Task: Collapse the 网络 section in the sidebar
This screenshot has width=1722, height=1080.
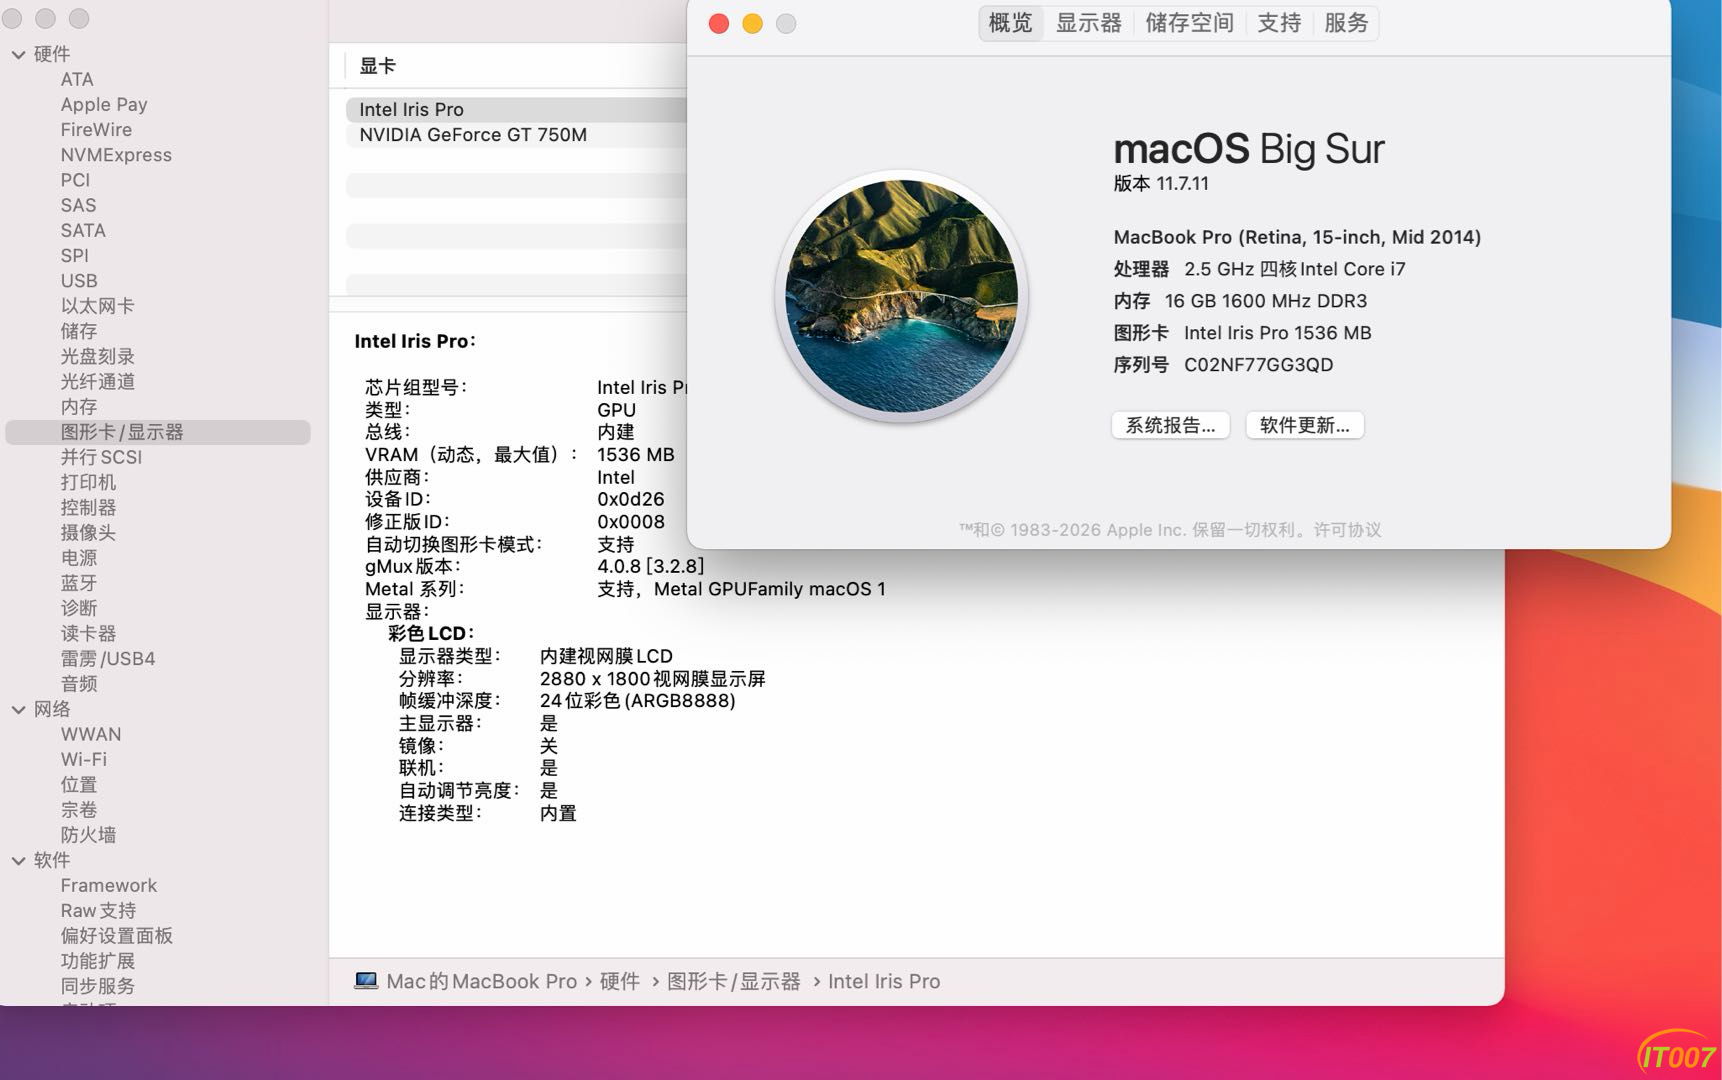Action: coord(18,709)
